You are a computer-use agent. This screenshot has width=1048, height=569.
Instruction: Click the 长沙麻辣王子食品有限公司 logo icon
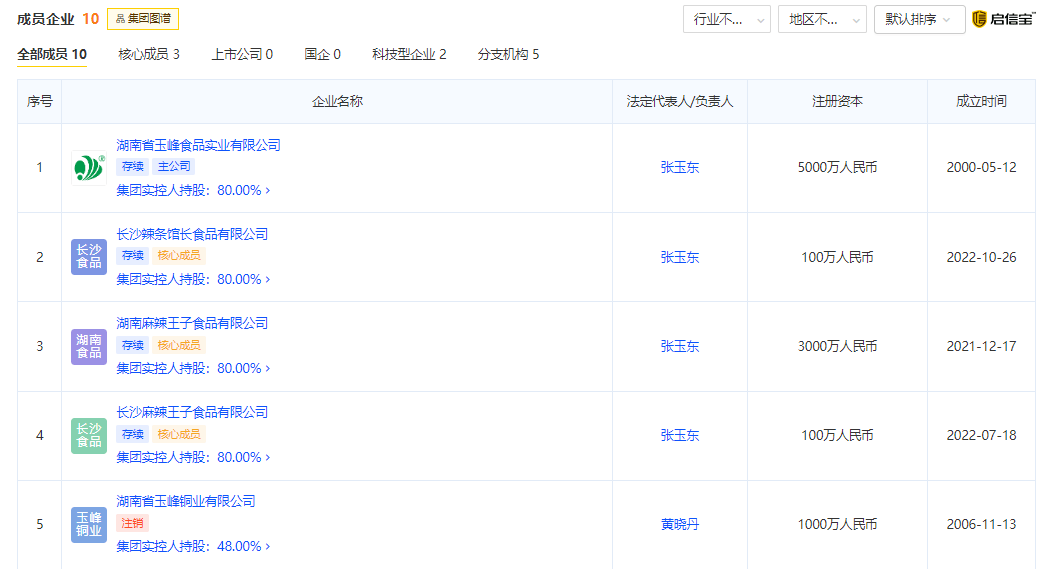coord(89,435)
